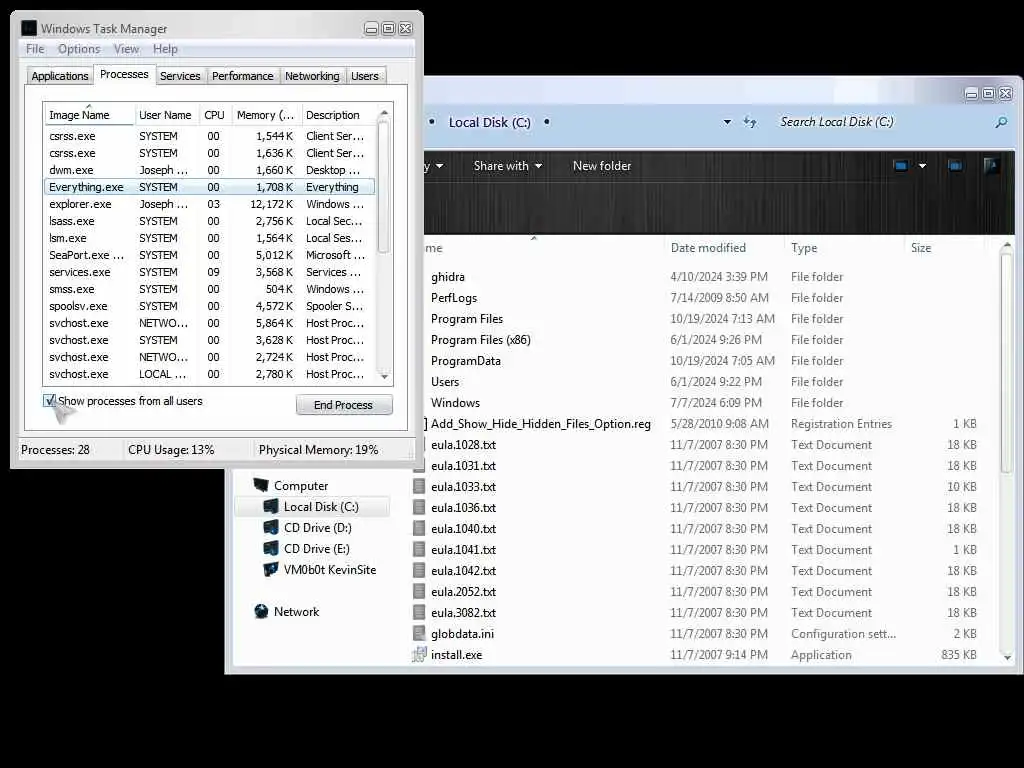Image resolution: width=1024 pixels, height=768 pixels.
Task: Select the SeaPort.exe process row
Action: (x=209, y=255)
